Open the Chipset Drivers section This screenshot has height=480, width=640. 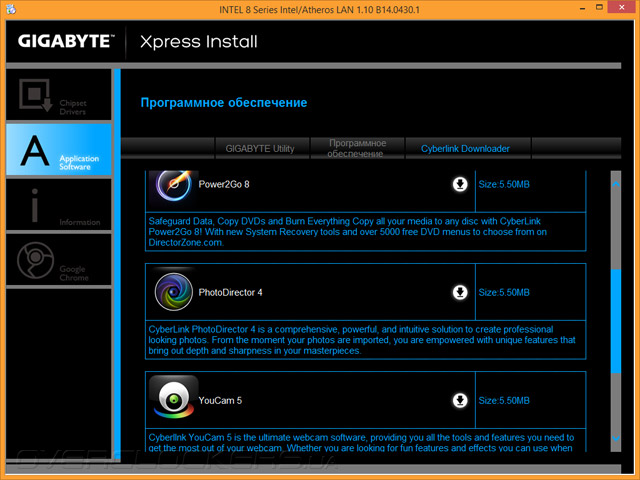tap(59, 95)
